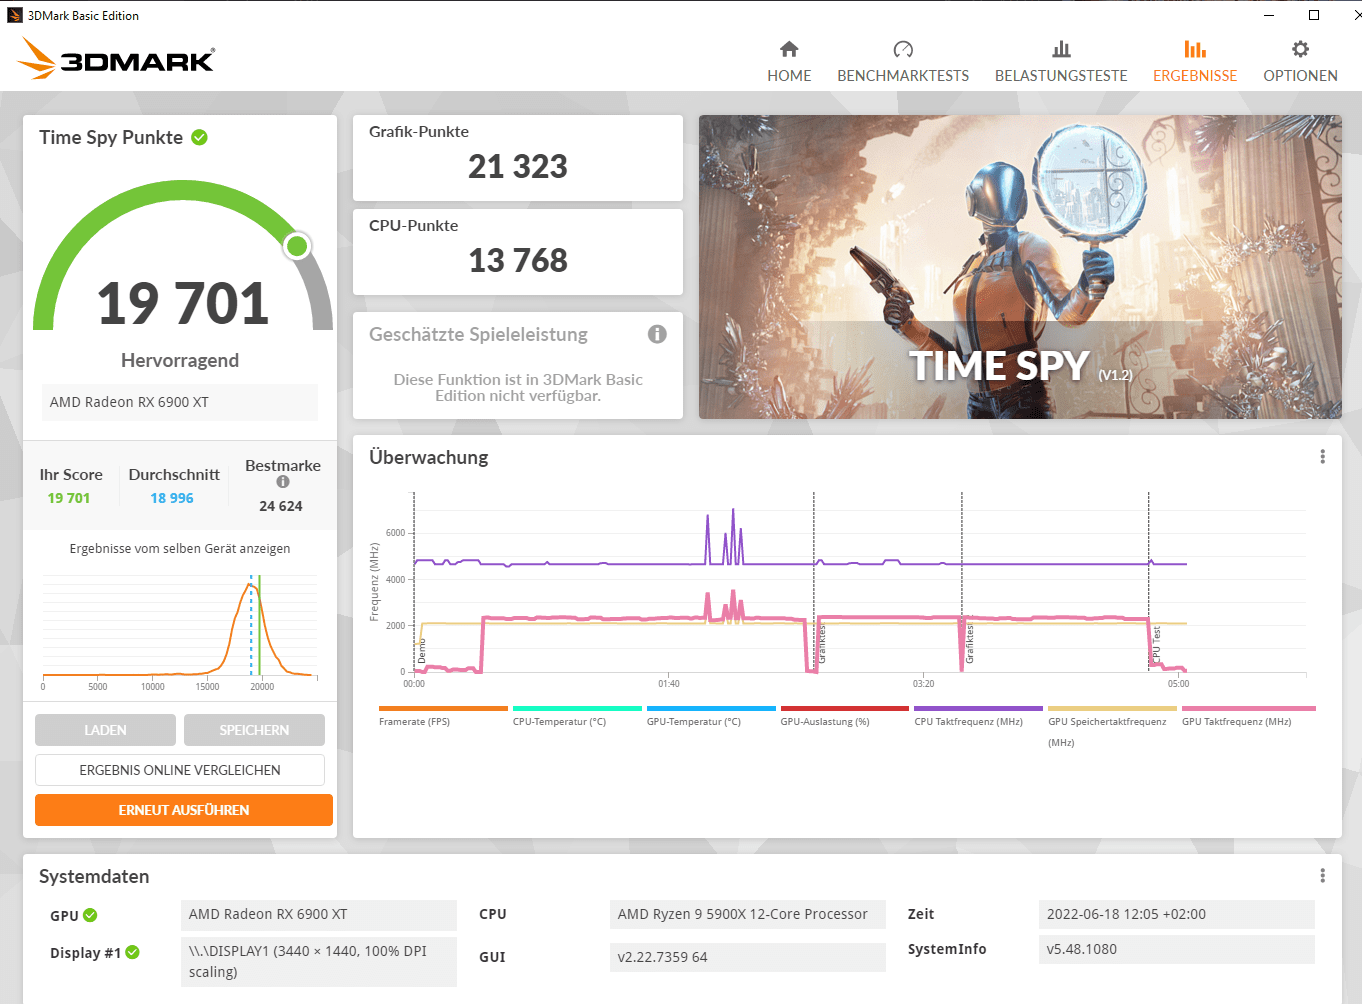1362x1004 pixels.
Task: Click Demo marker in monitoring chart
Action: pos(422,651)
